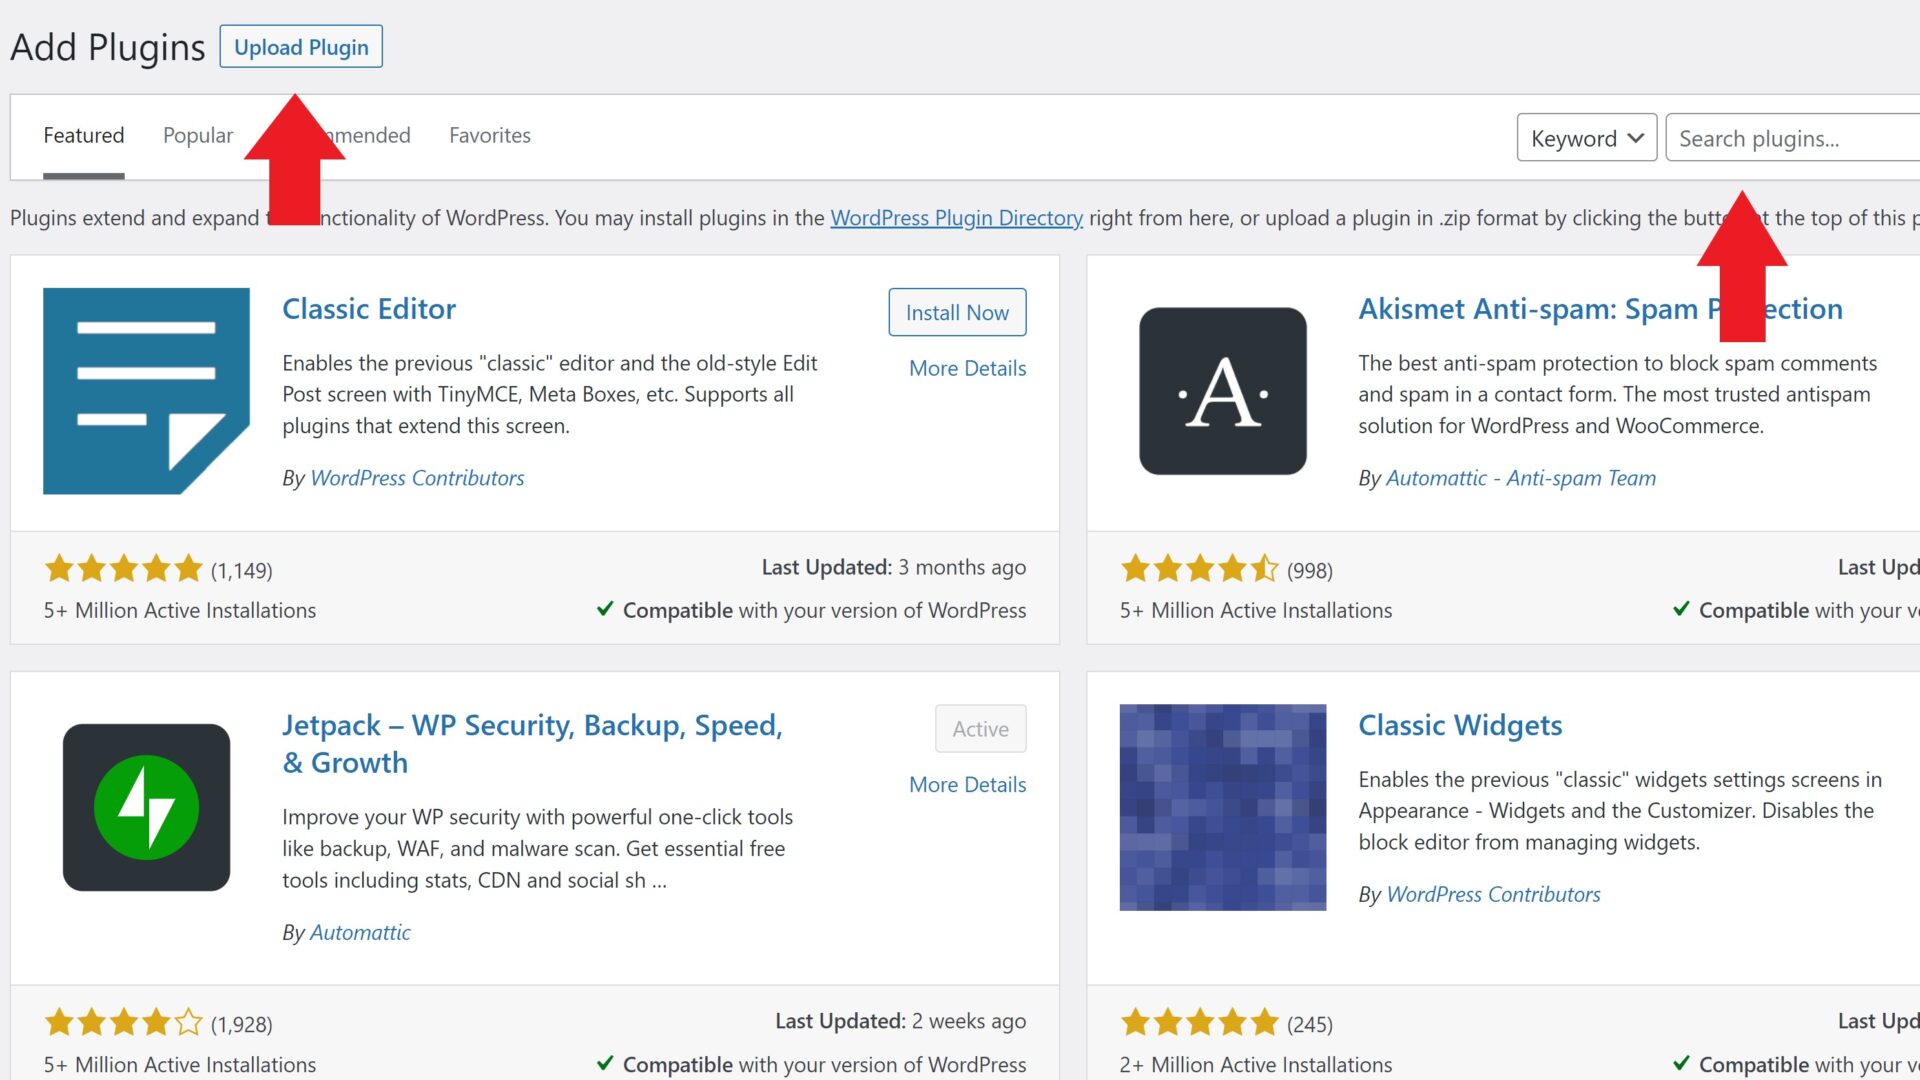
Task: Open the Automattic author link under Jetpack
Action: point(360,932)
